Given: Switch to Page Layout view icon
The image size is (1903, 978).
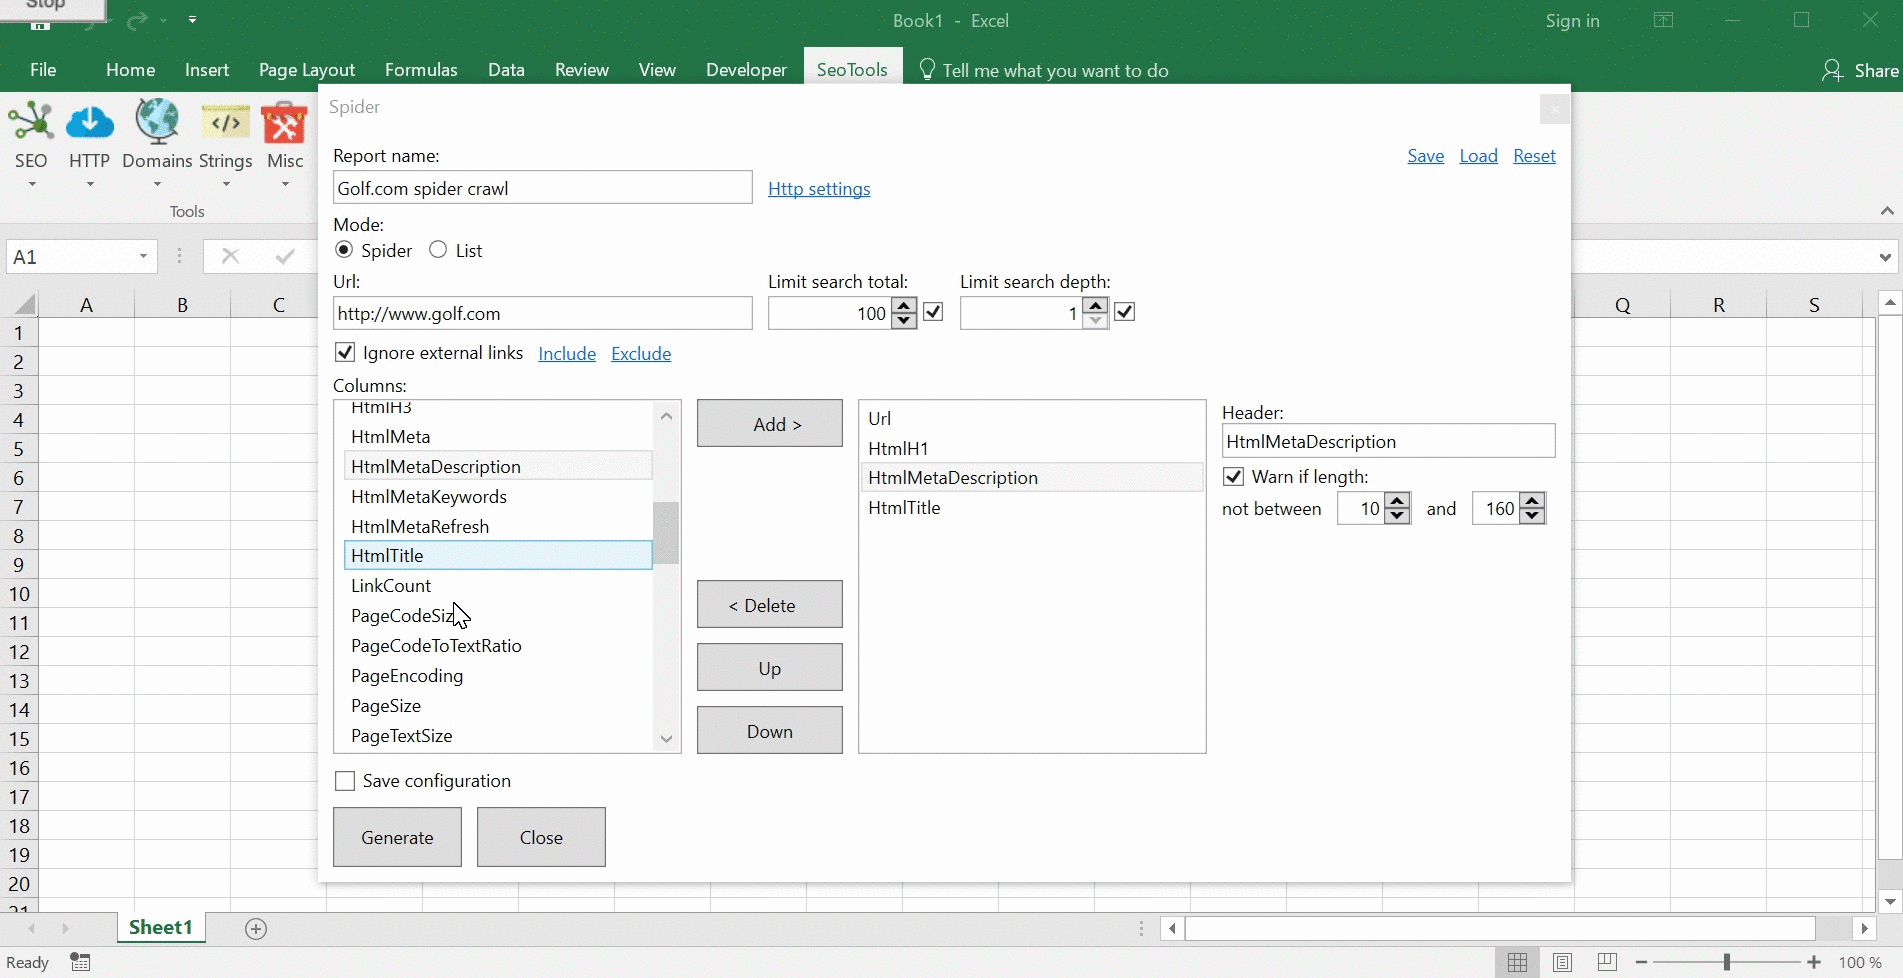Looking at the screenshot, I should (1562, 962).
